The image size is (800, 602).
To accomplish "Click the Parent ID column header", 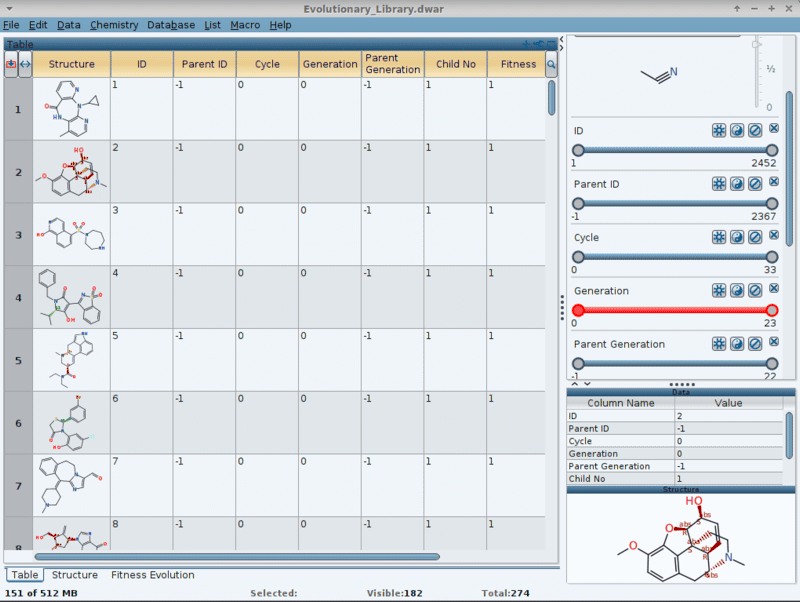I will point(204,64).
